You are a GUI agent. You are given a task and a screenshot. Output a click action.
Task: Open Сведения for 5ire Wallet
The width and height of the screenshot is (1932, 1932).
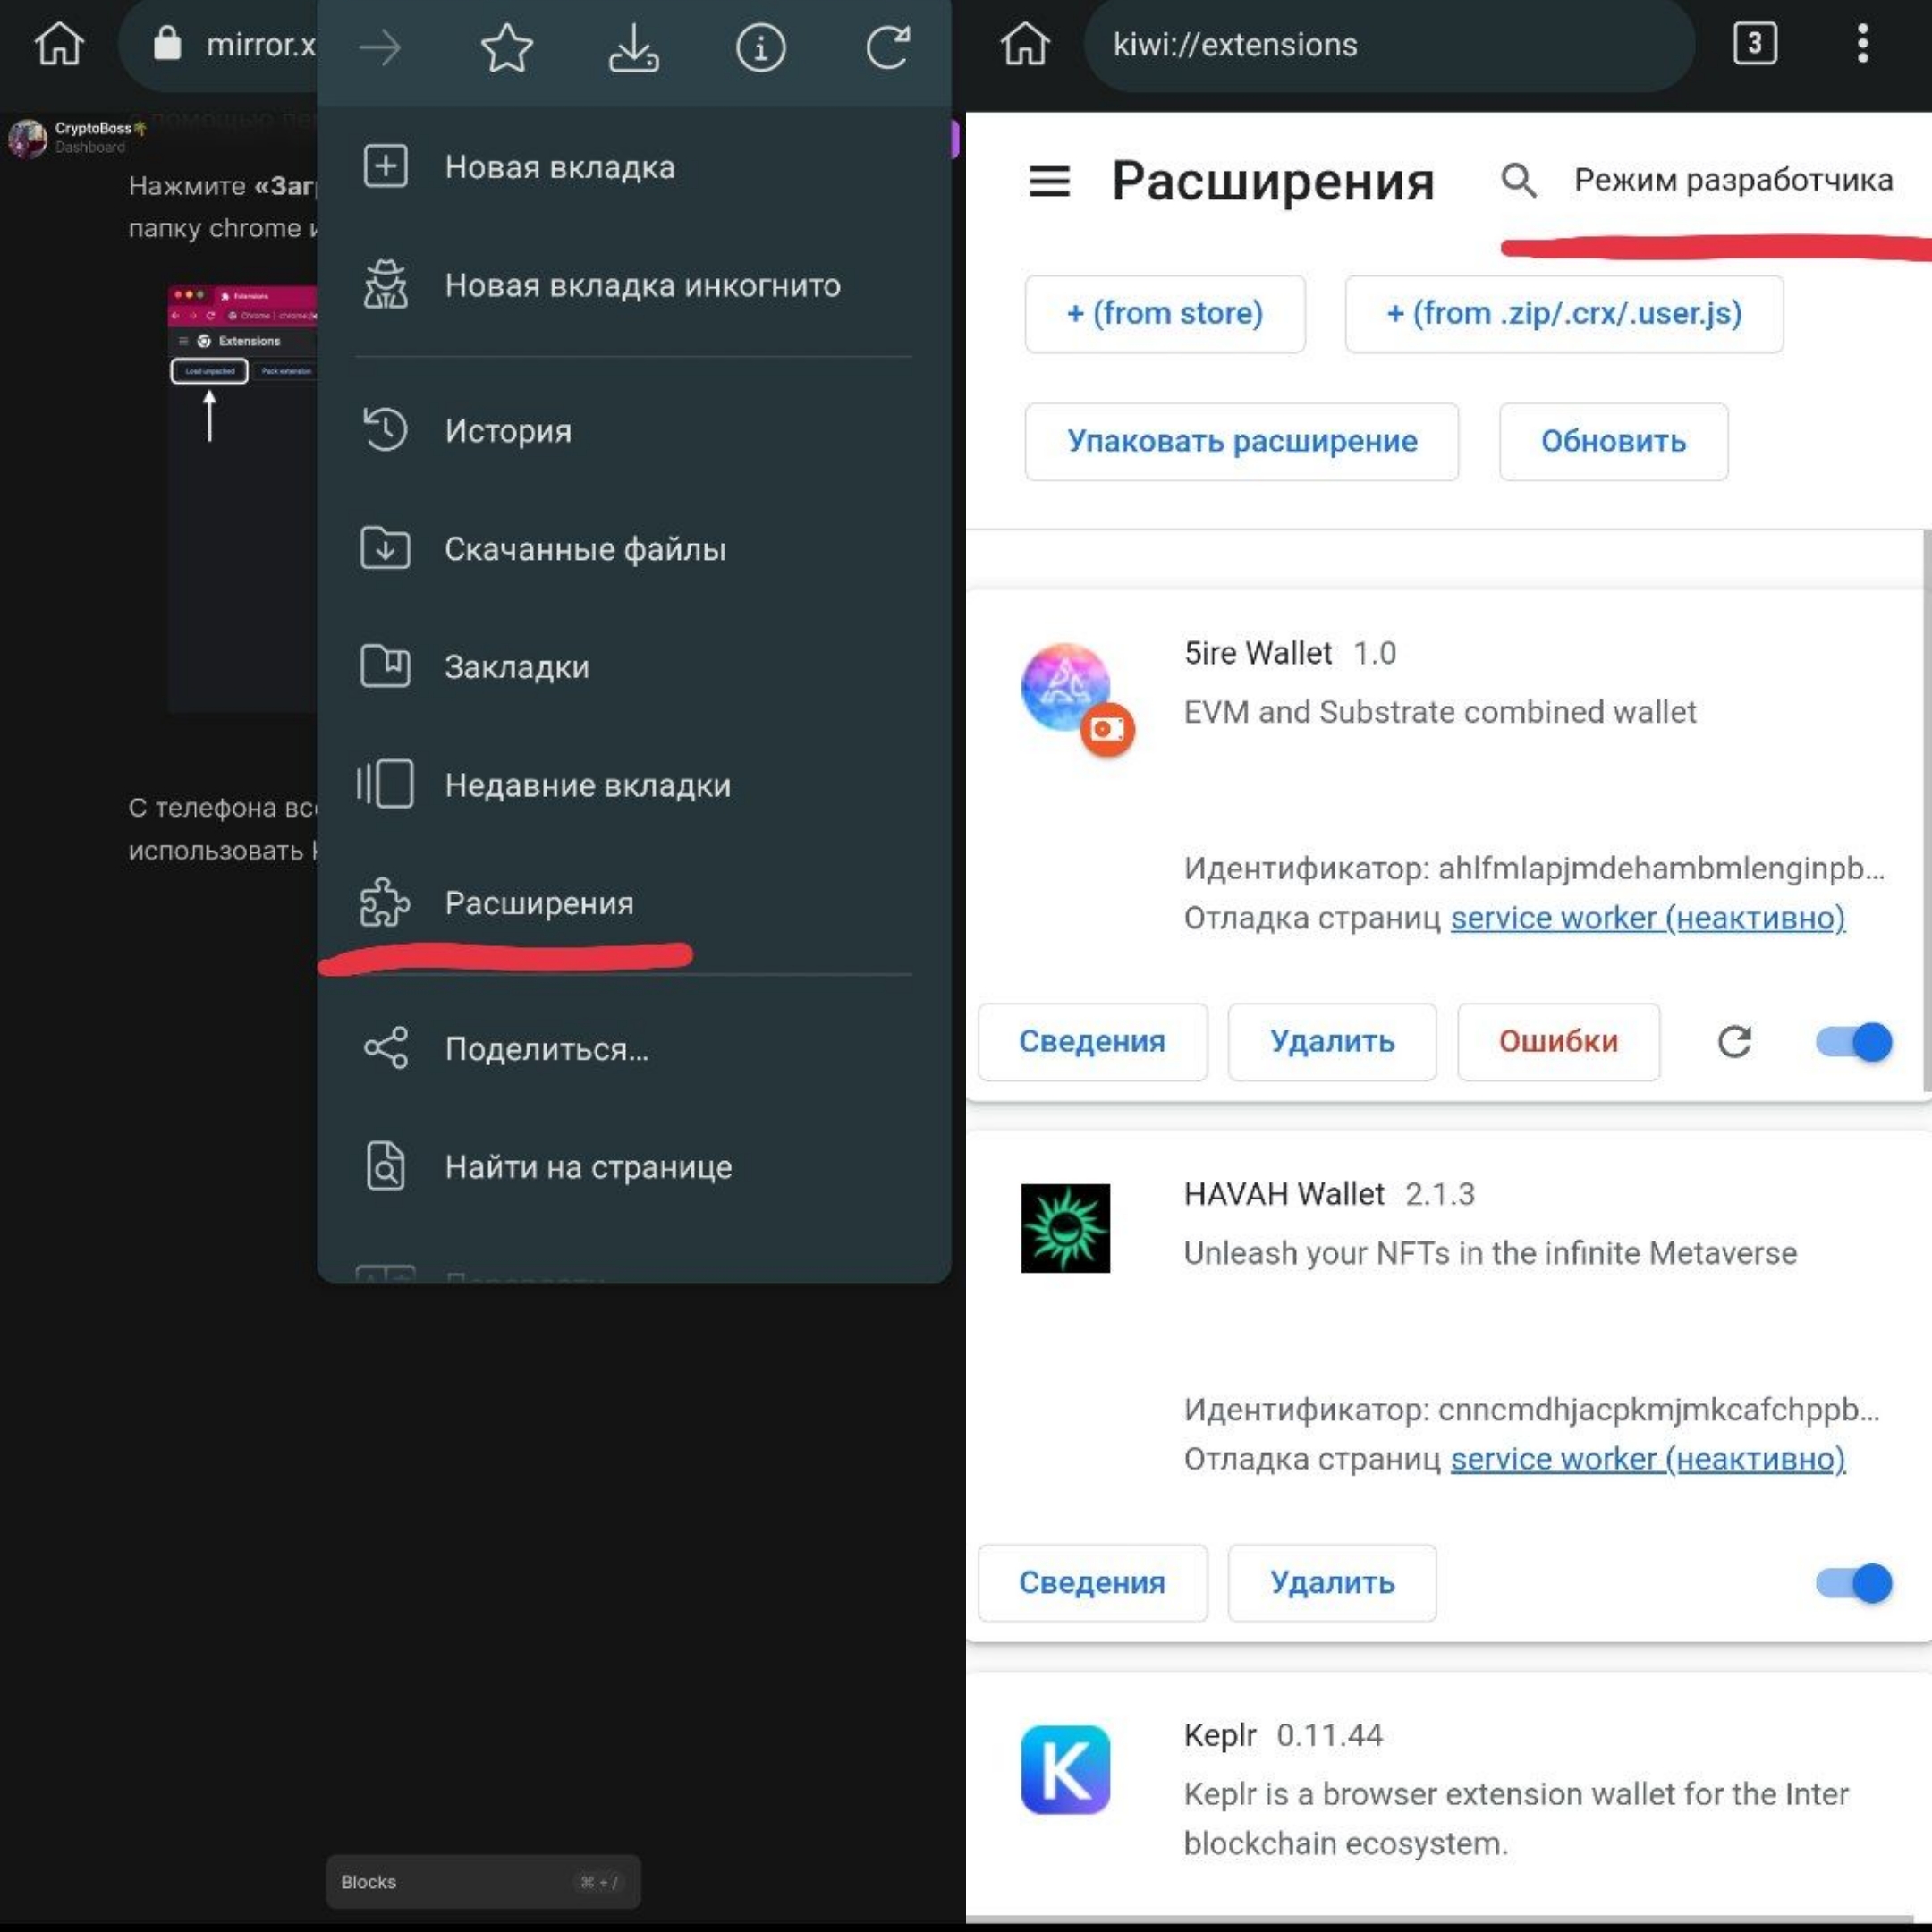tap(1092, 1042)
